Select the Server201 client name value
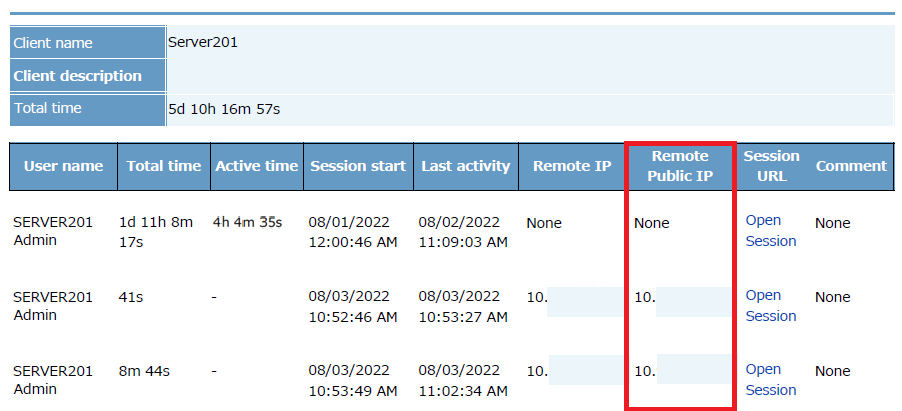Screen dimensions: 902x411 tap(203, 42)
